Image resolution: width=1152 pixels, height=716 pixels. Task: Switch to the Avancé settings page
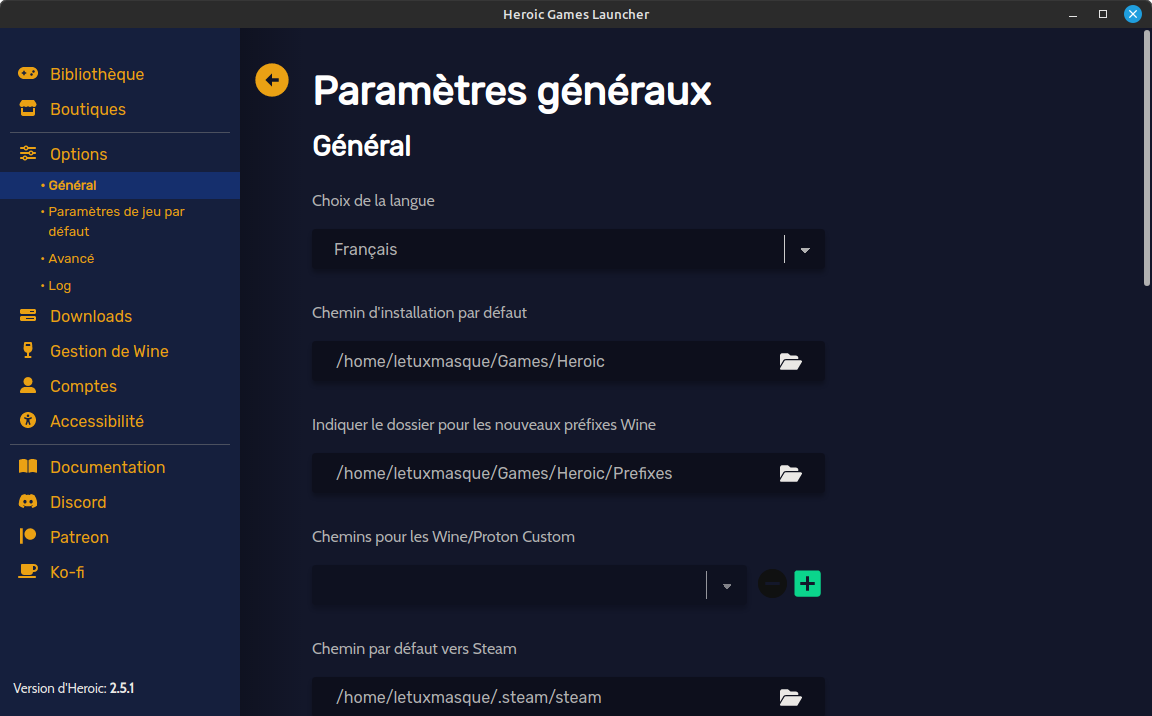click(x=71, y=258)
